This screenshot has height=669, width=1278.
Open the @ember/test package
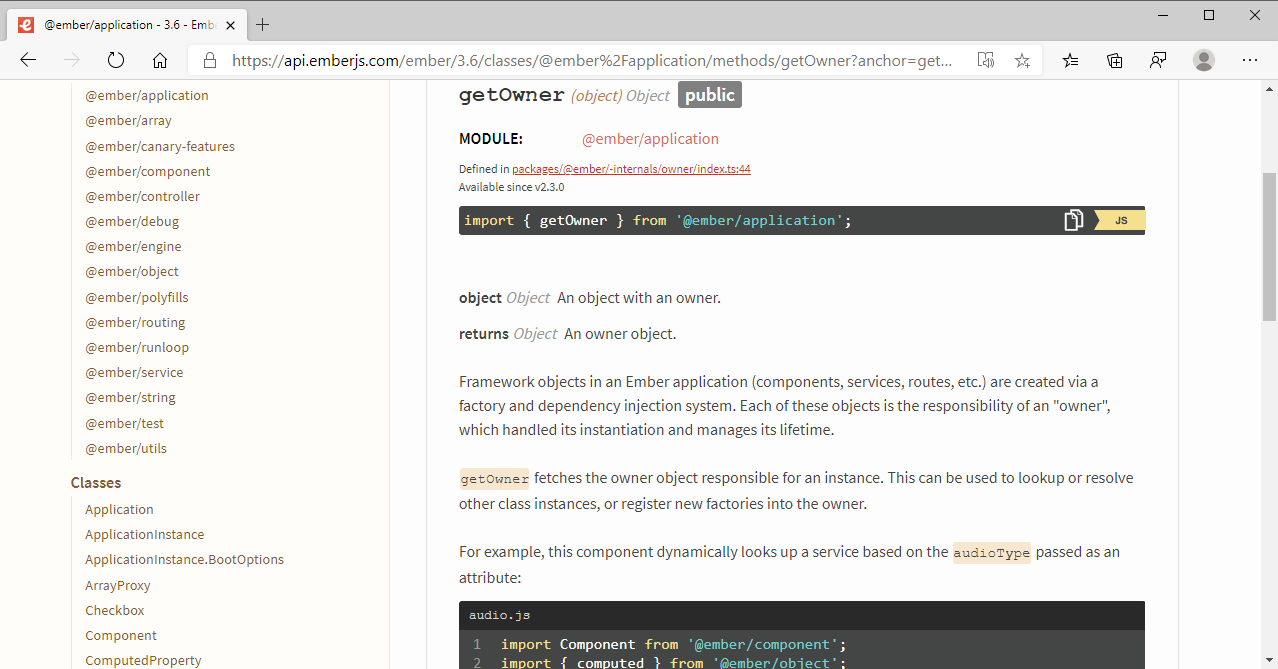pos(124,423)
